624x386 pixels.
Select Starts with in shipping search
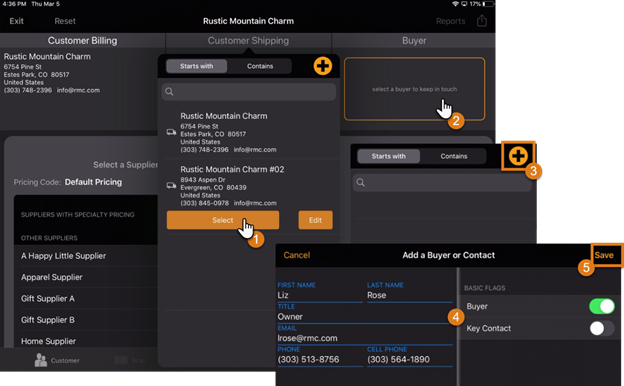point(197,66)
